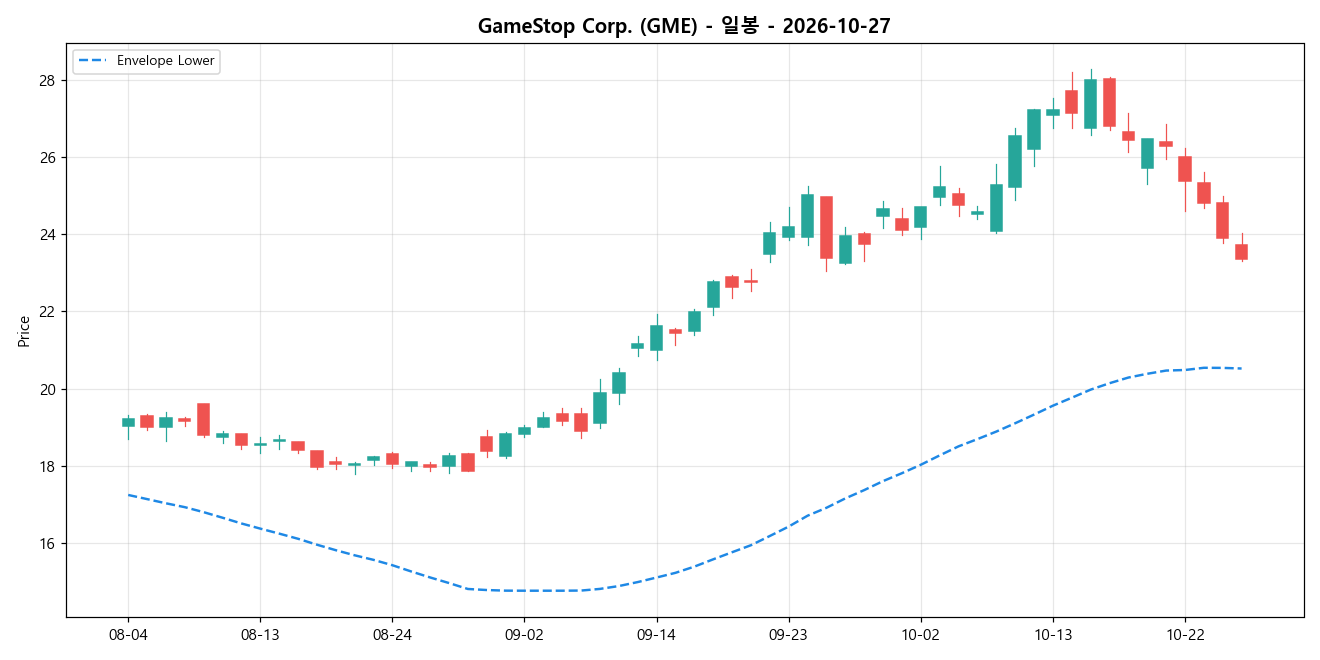
Task: Click the red candlestick at 08-24
Action: (392, 459)
